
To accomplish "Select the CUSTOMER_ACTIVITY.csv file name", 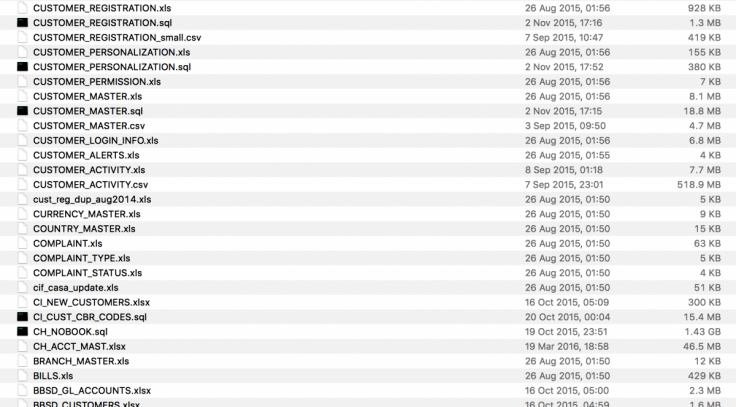I will tap(91, 184).
